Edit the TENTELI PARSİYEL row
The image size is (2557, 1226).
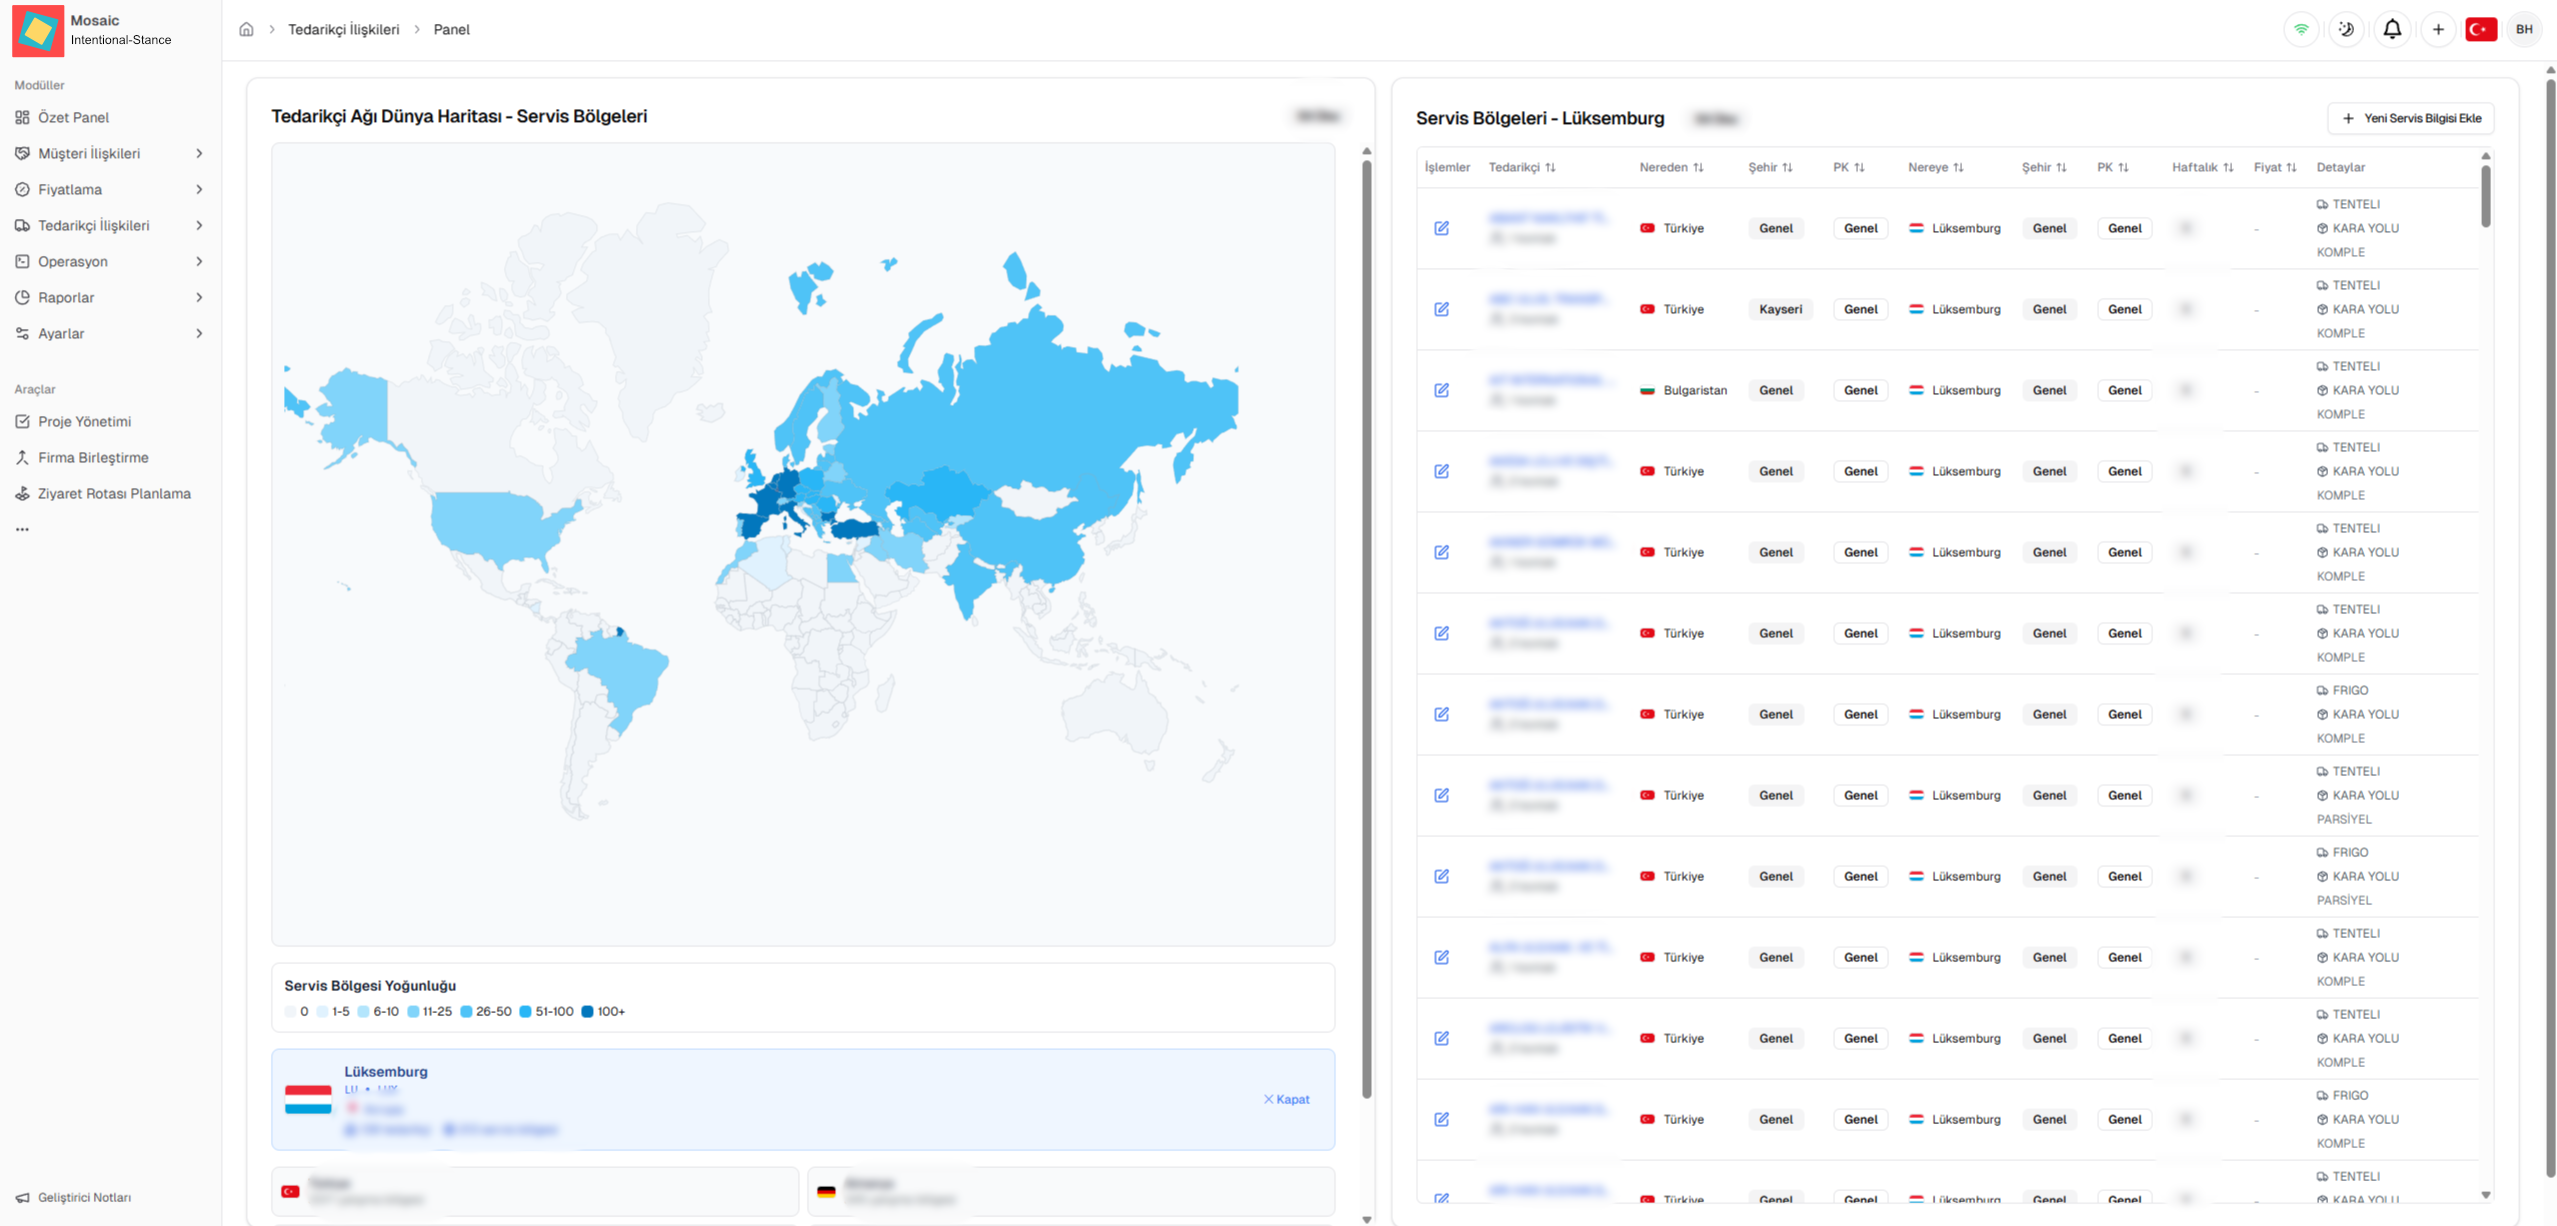point(1441,795)
